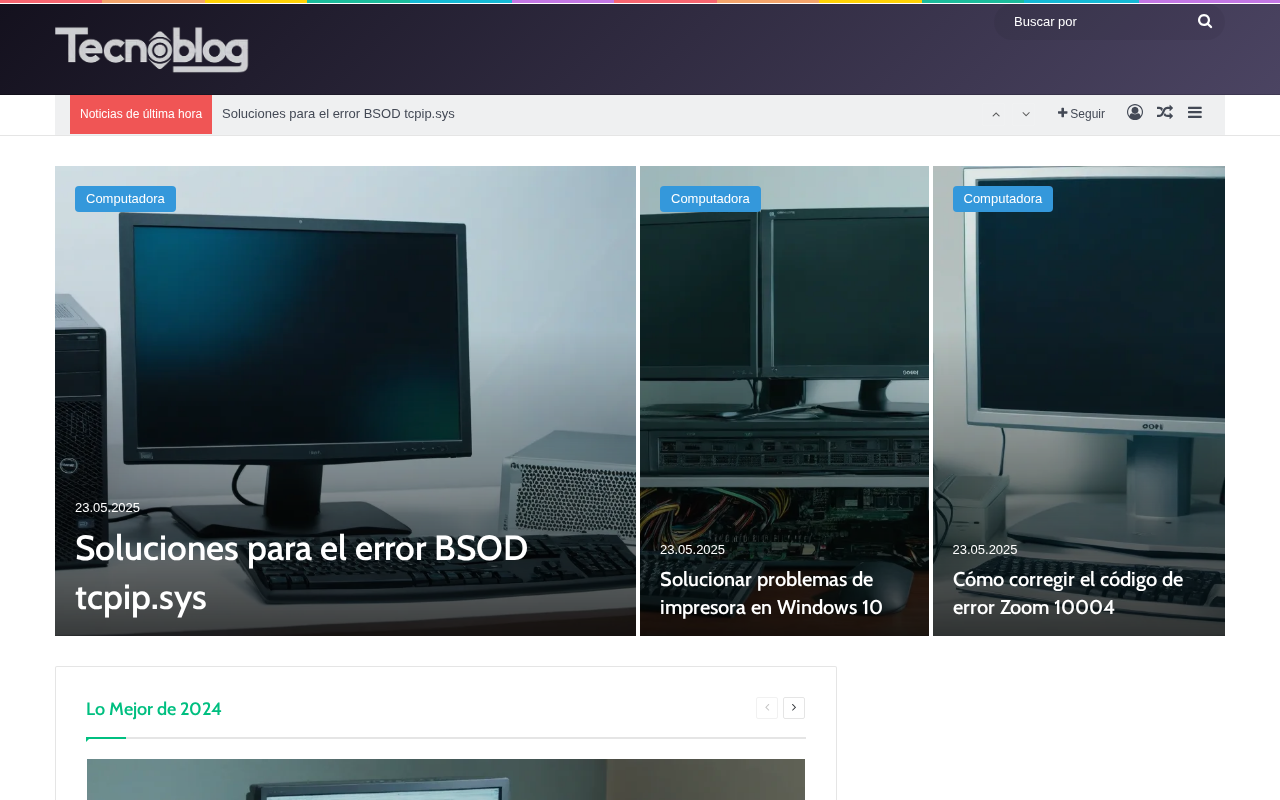Viewport: 1280px width, 800px height.
Task: Click the search magnifier icon
Action: [1205, 21]
